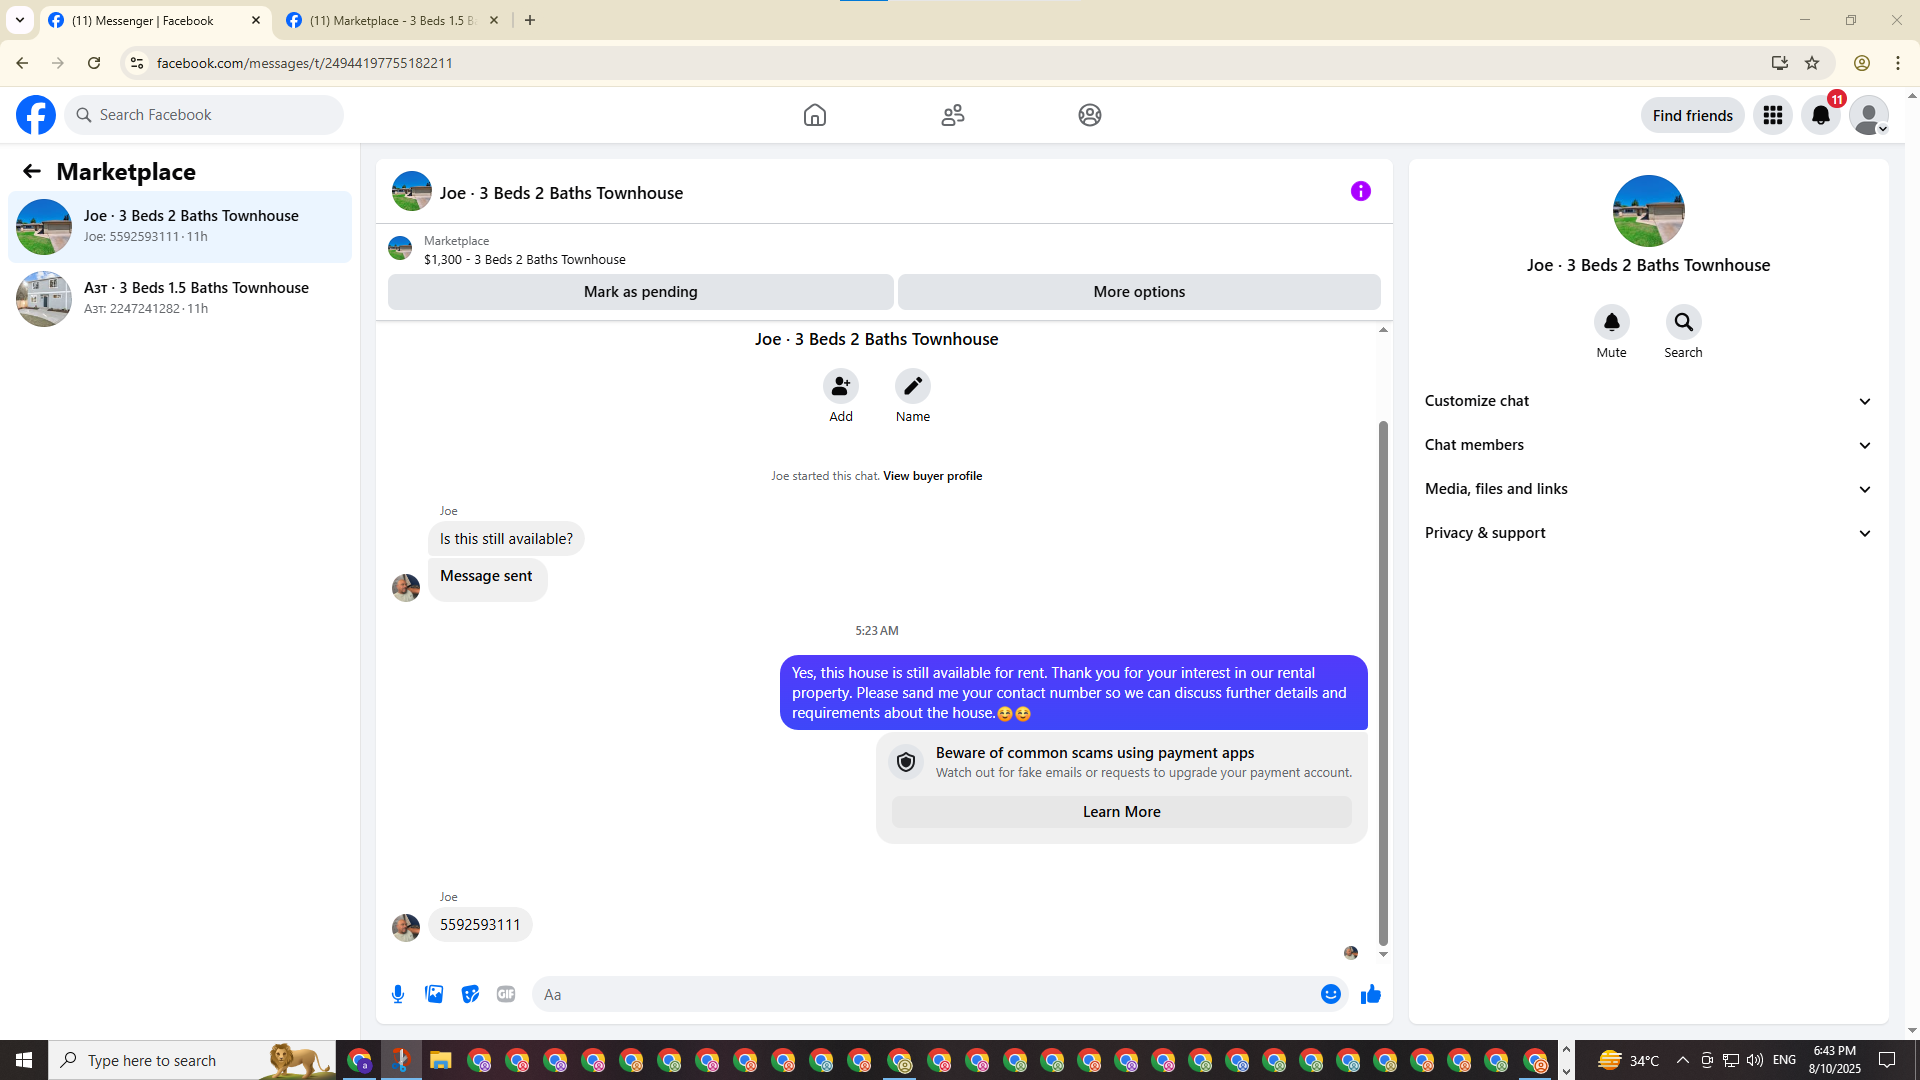The image size is (1920, 1080).
Task: Mute this conversation with the bell icon
Action: click(1611, 322)
